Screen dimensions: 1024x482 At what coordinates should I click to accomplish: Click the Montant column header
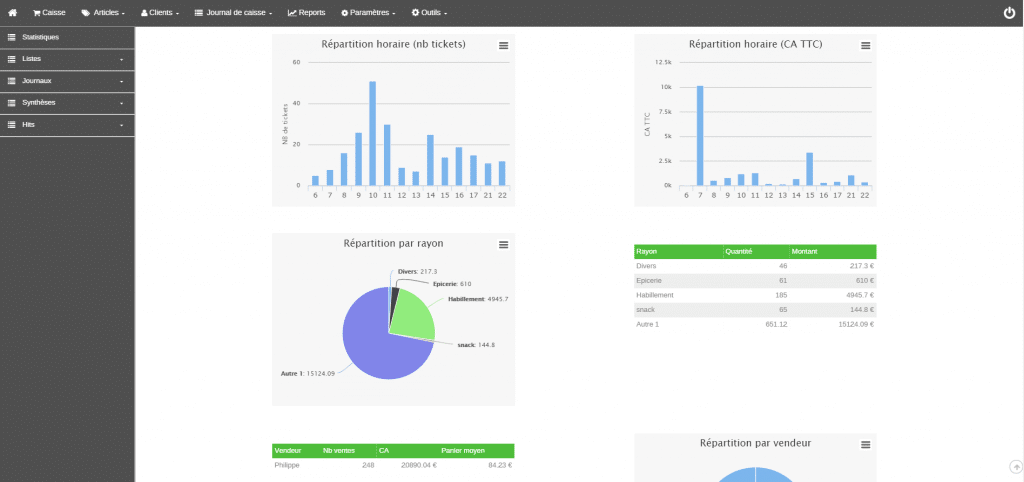(x=833, y=251)
